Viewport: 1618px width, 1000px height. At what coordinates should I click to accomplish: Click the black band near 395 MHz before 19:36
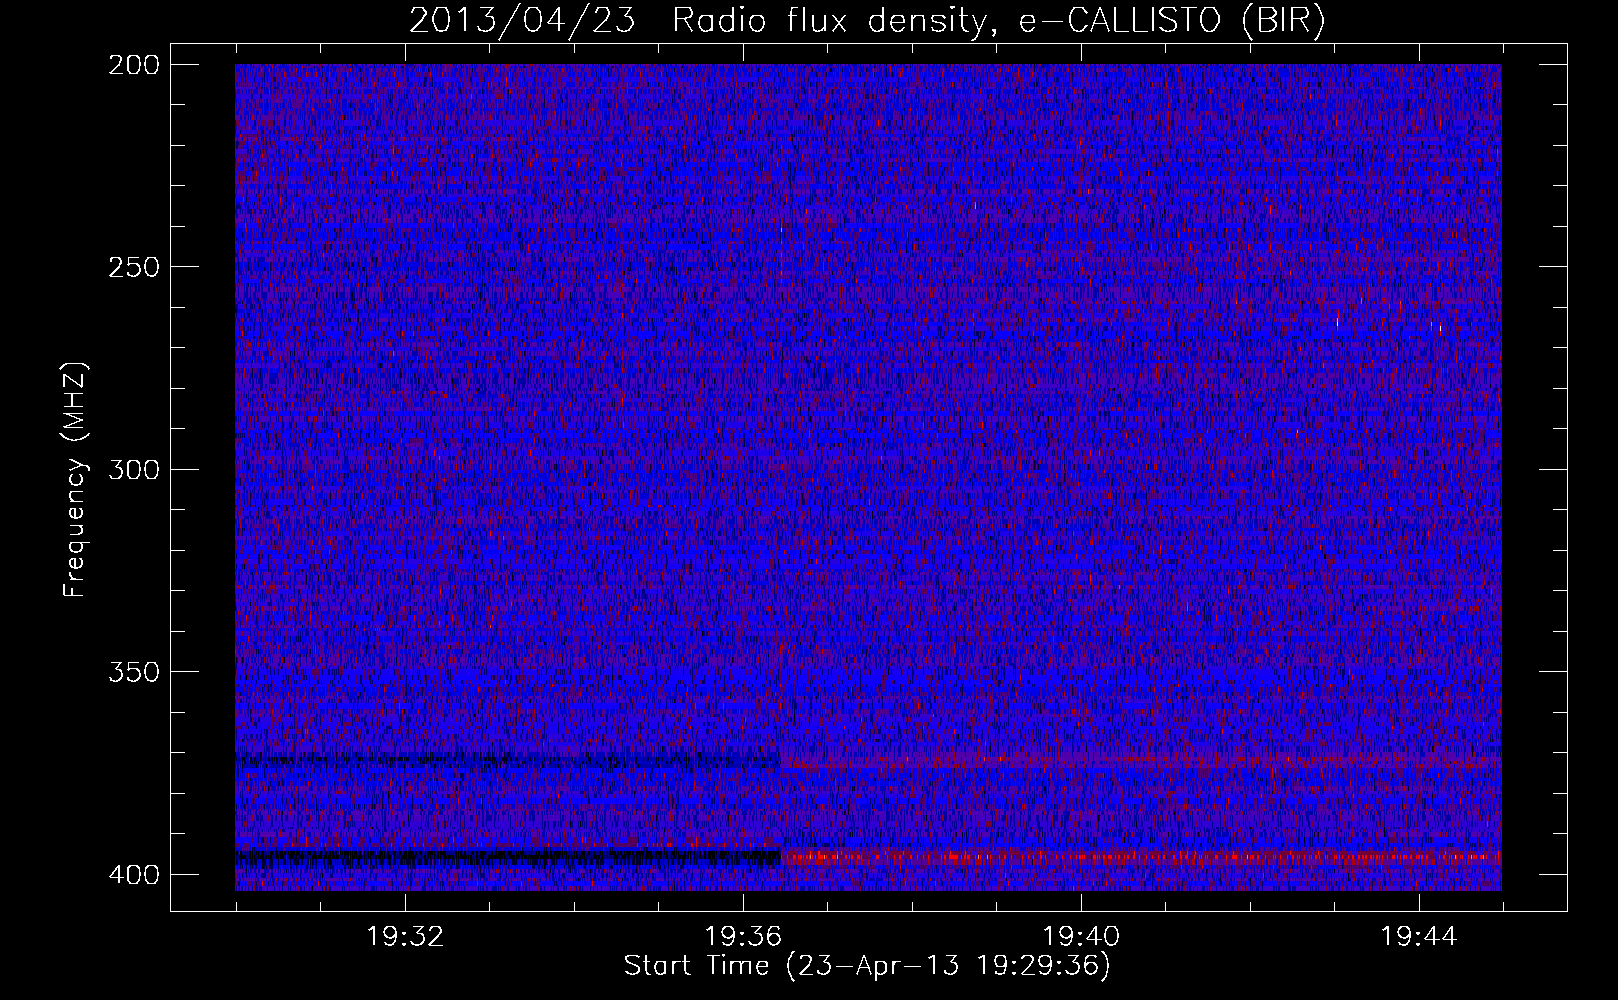coord(508,858)
